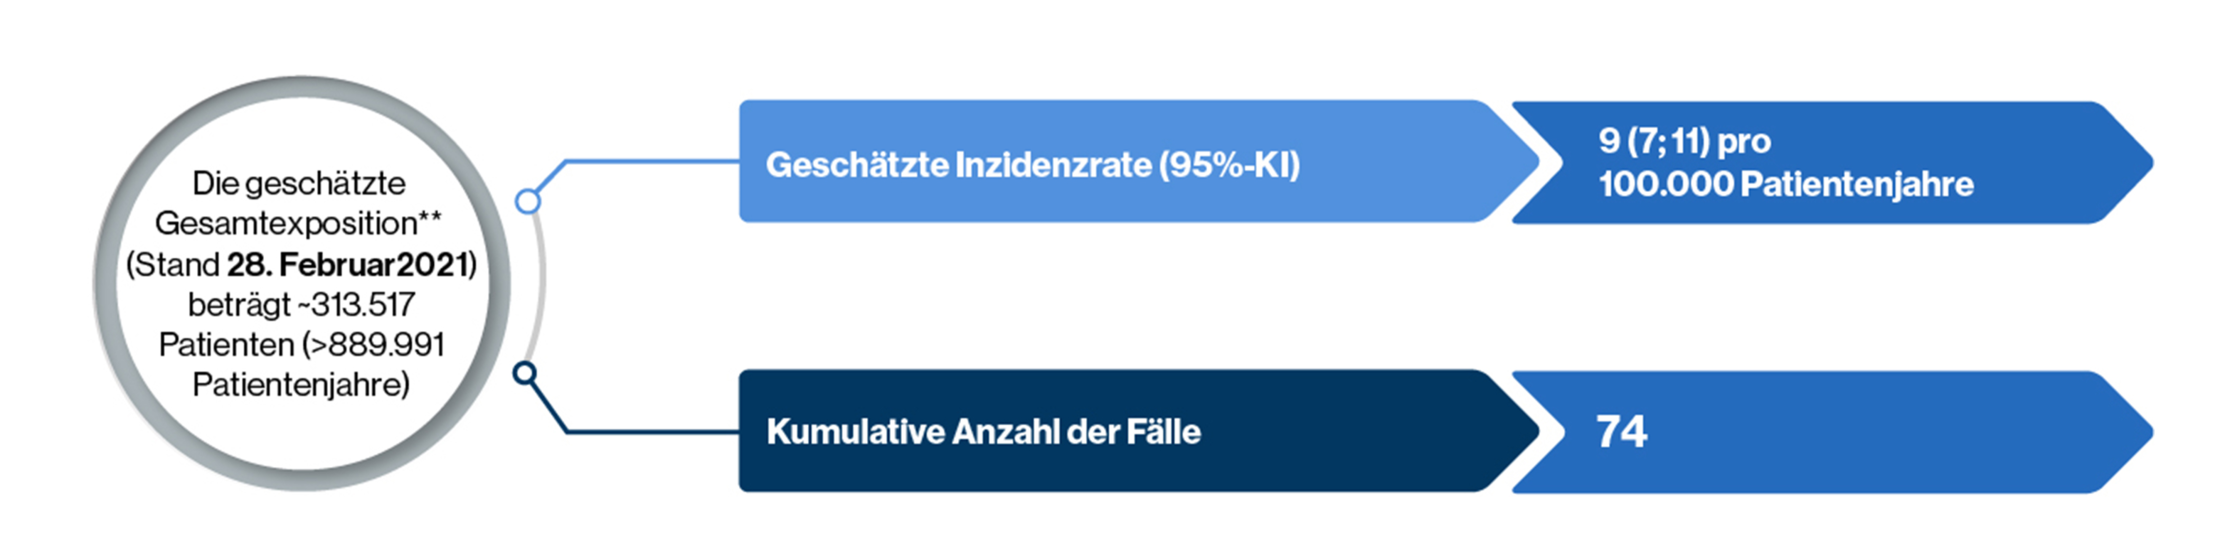The image size is (2220, 541).
Task: Click the double asterisk footnote marker
Action: click(430, 219)
